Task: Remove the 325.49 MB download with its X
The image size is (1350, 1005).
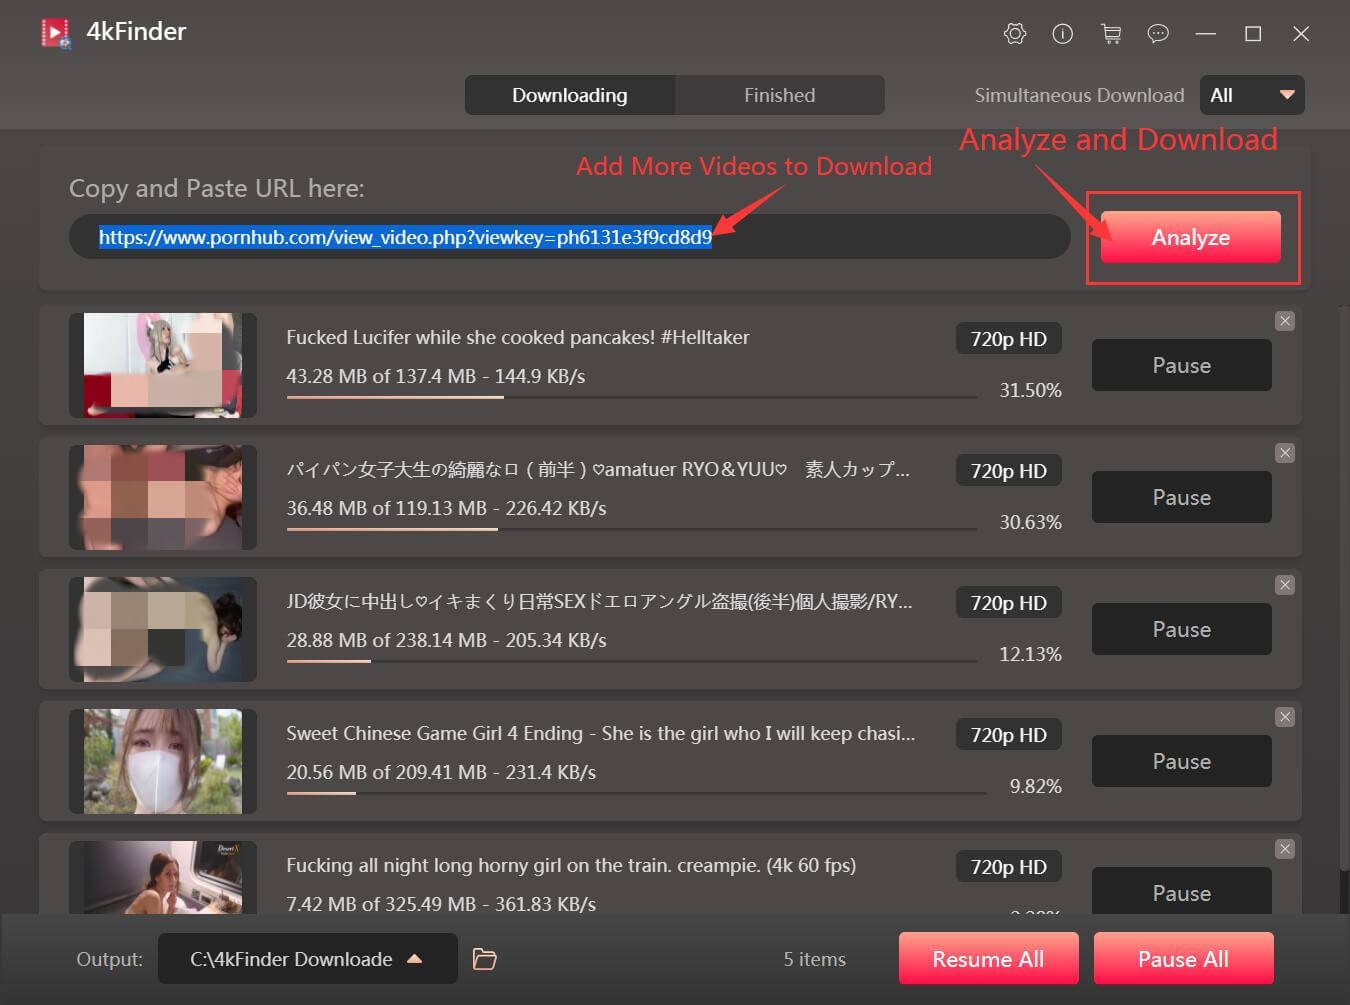Action: pos(1285,849)
